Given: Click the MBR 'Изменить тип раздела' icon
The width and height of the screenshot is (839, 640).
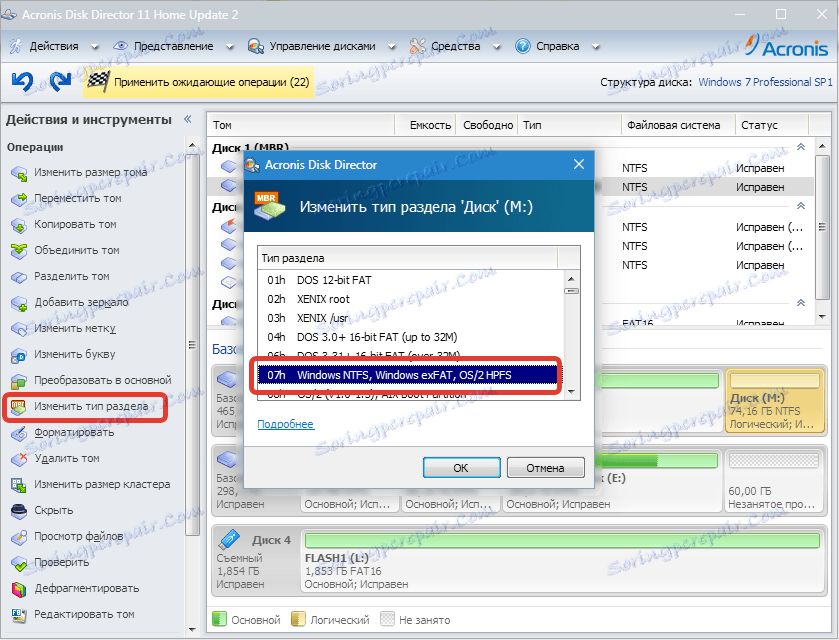Looking at the screenshot, I should click(x=19, y=407).
